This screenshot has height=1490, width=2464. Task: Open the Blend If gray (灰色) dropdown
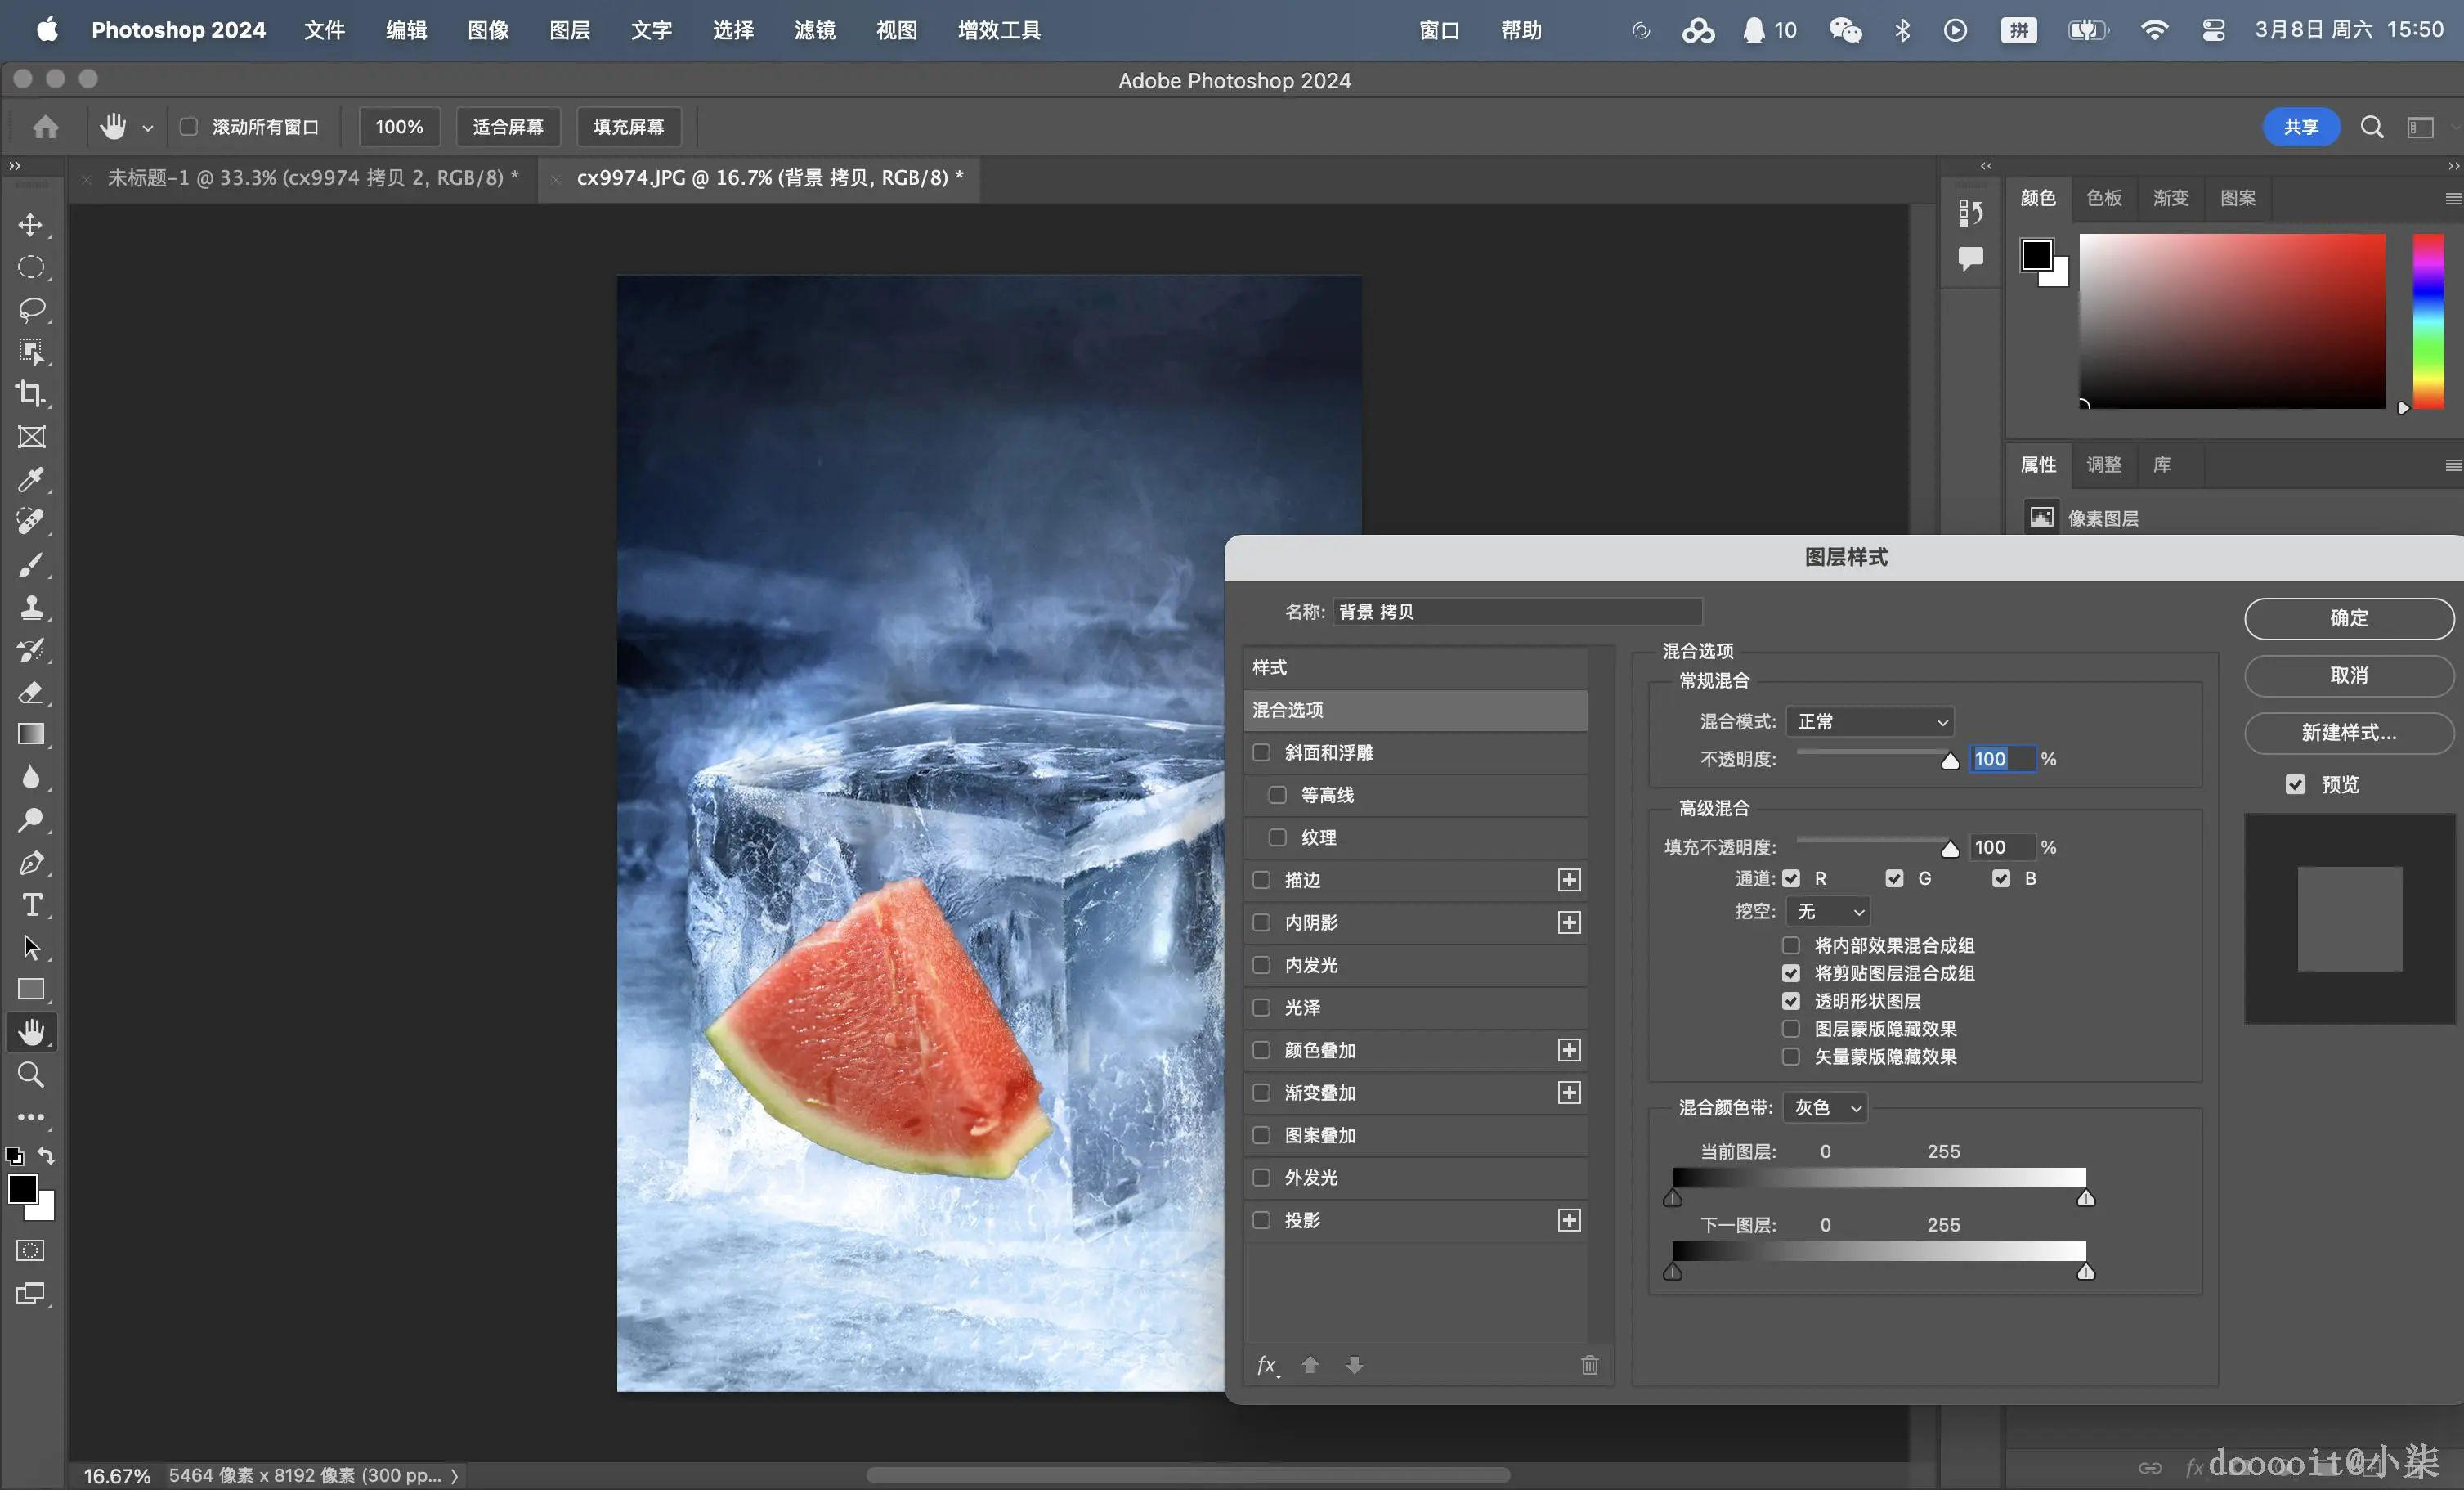[1826, 1108]
